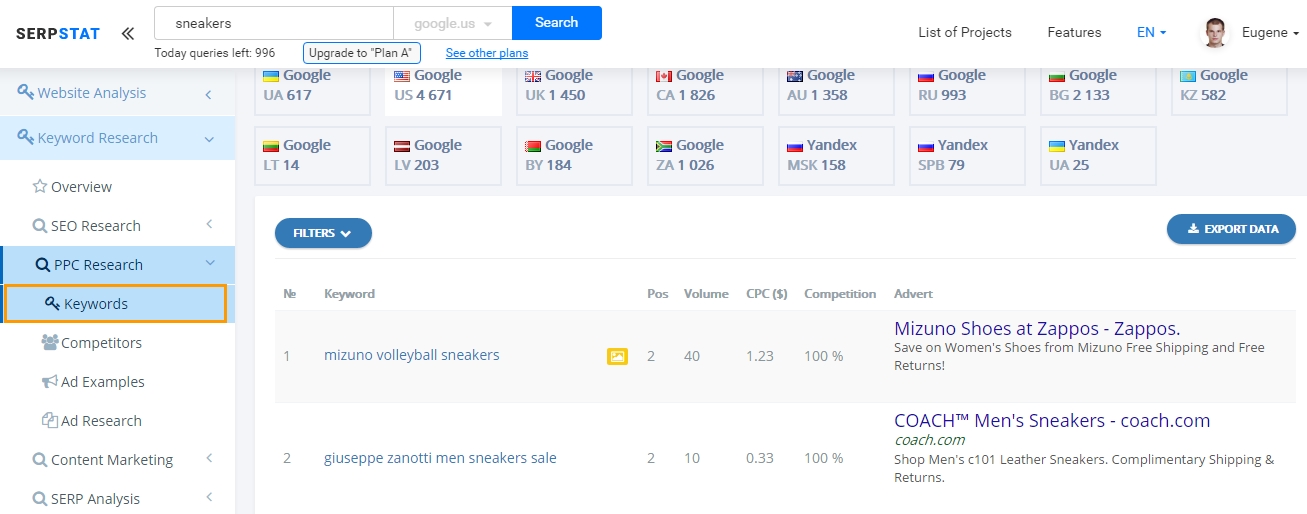Sort by the Pos column header
The height and width of the screenshot is (514, 1307).
point(658,294)
